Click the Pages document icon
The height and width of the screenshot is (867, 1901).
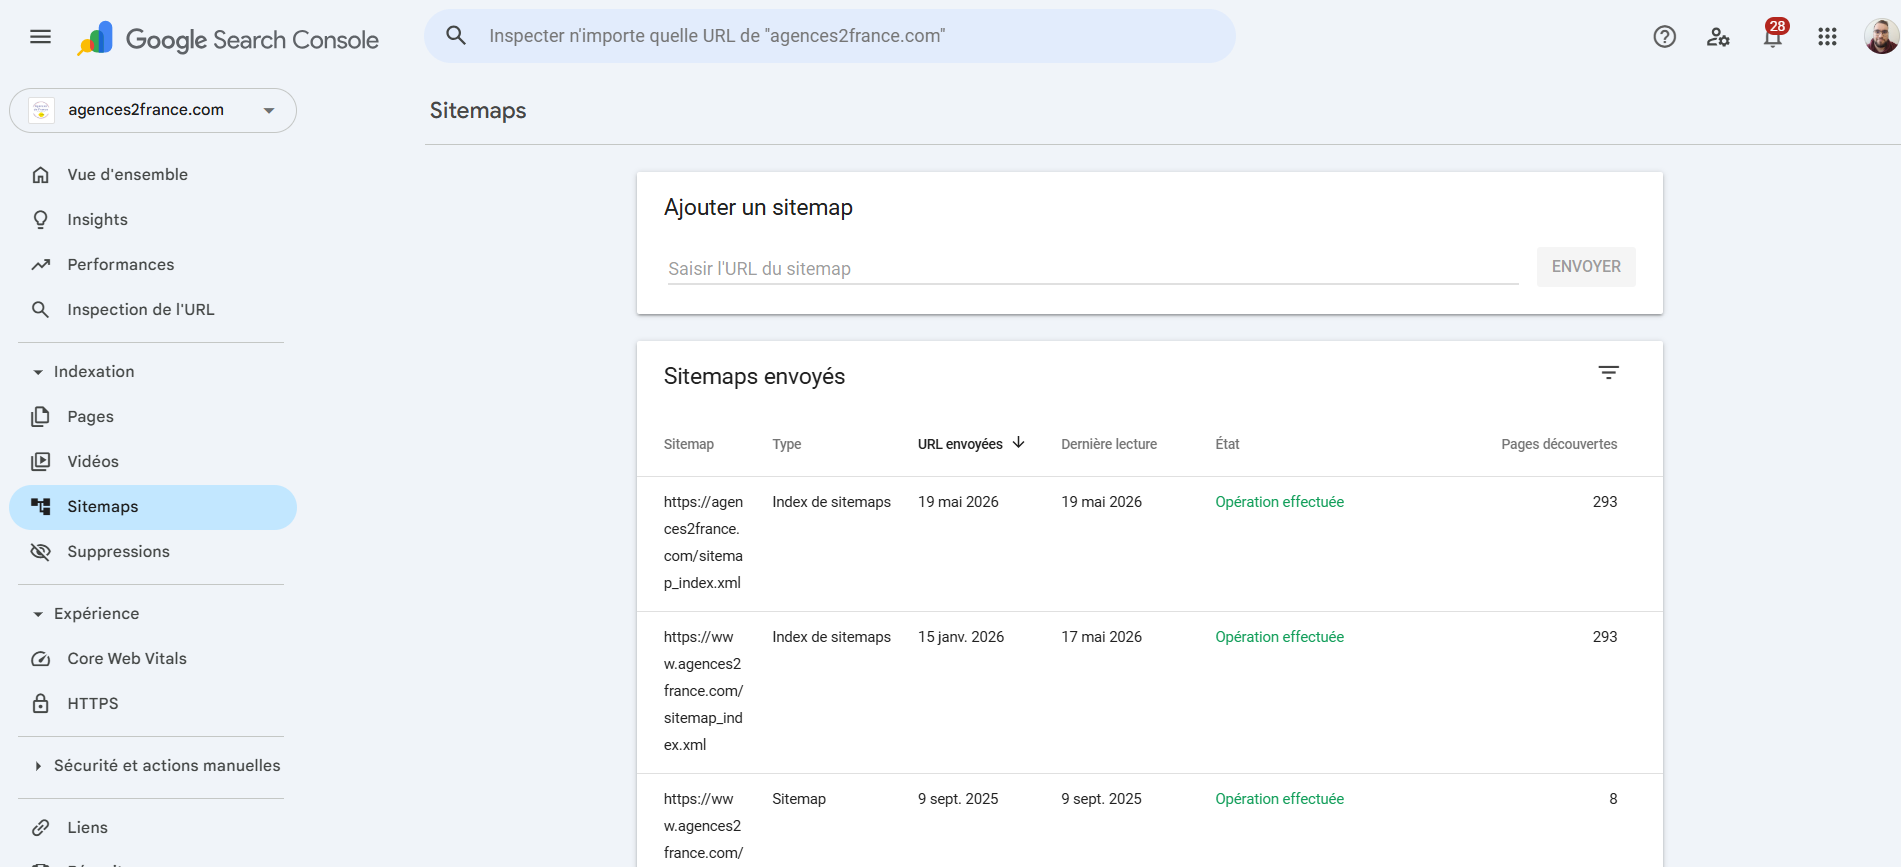[x=41, y=417]
